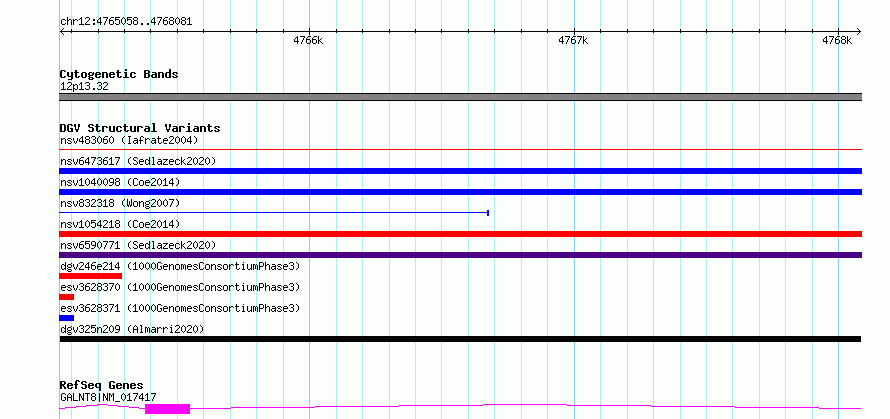Click esv3628370 (1000GenomesConsortiumPhase3) label
The height and width of the screenshot is (419, 890).
pos(180,287)
